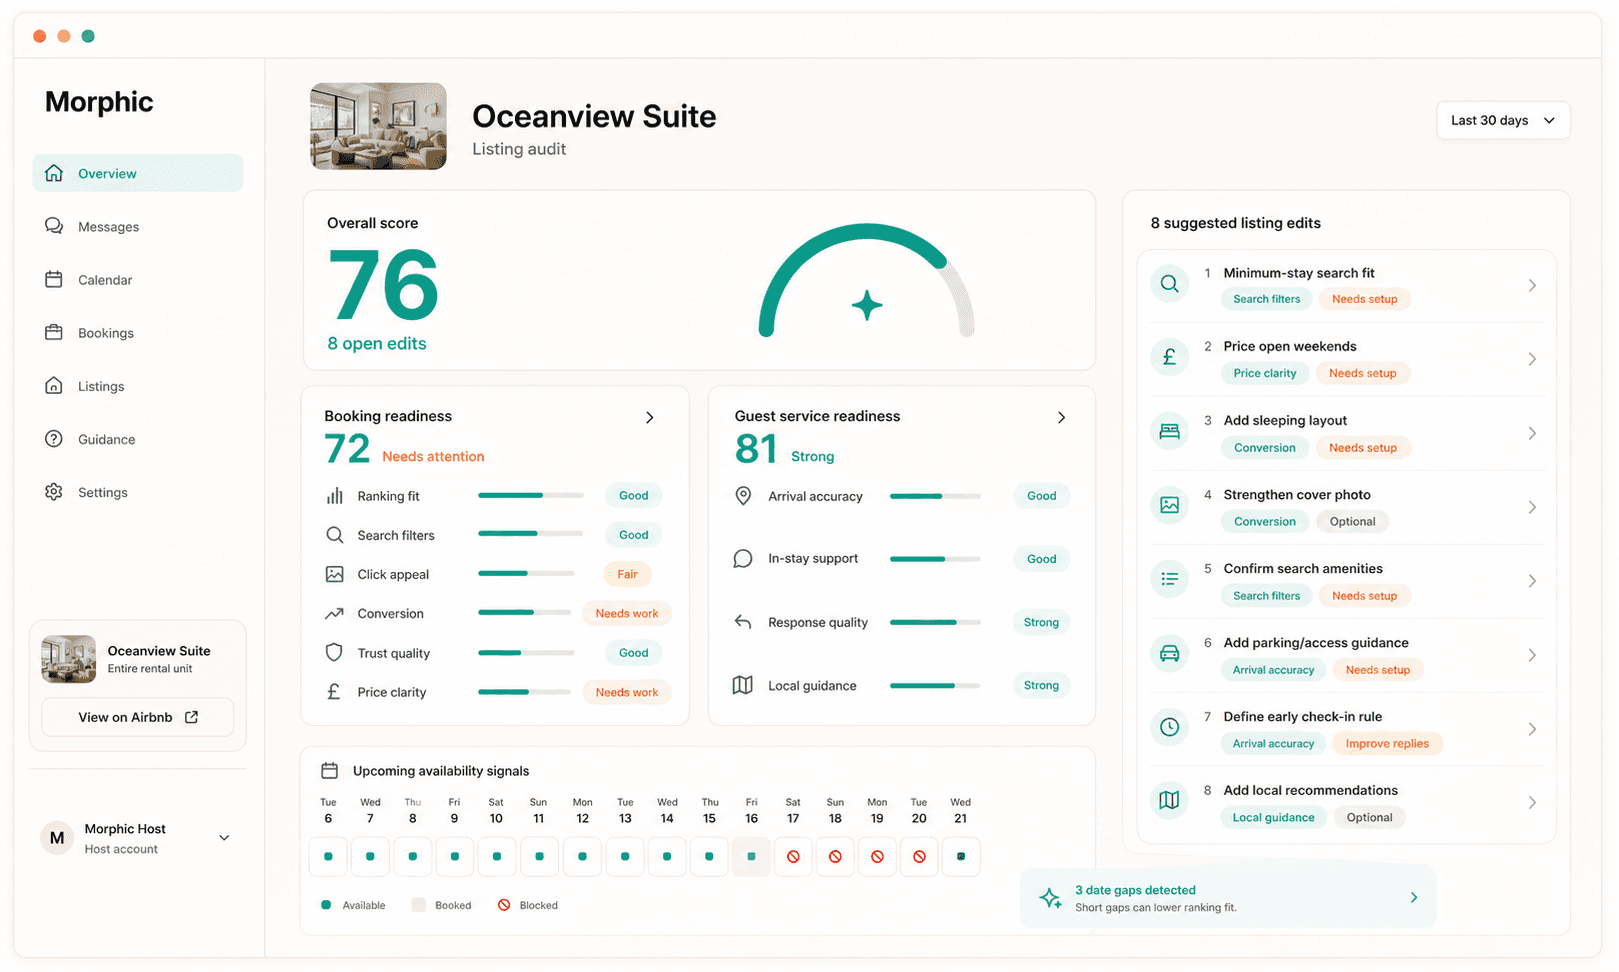Open the Calendar menu item
This screenshot has height=972, width=1619.
pos(138,279)
